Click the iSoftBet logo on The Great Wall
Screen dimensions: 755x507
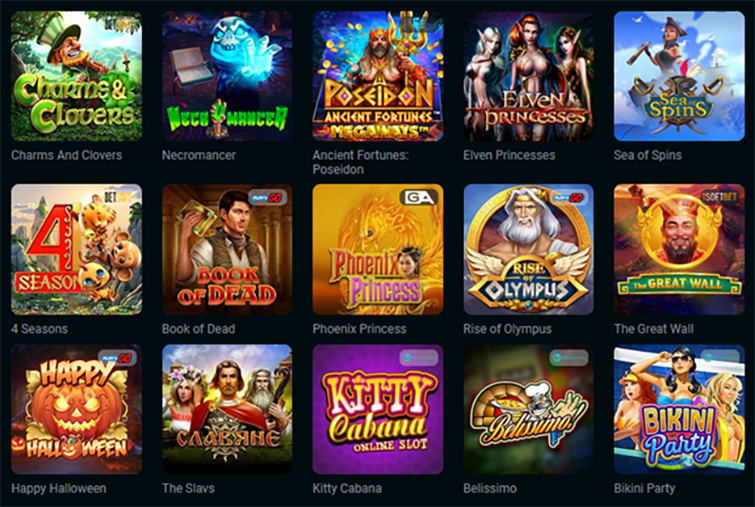pos(720,196)
